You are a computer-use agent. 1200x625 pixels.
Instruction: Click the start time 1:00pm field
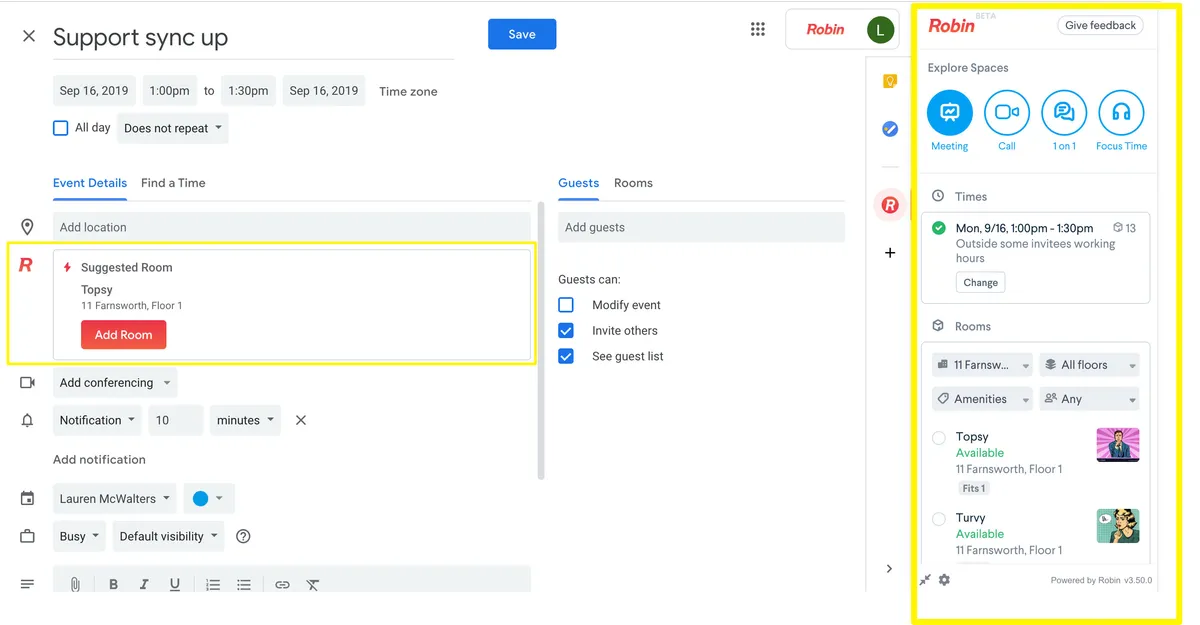pyautogui.click(x=169, y=91)
